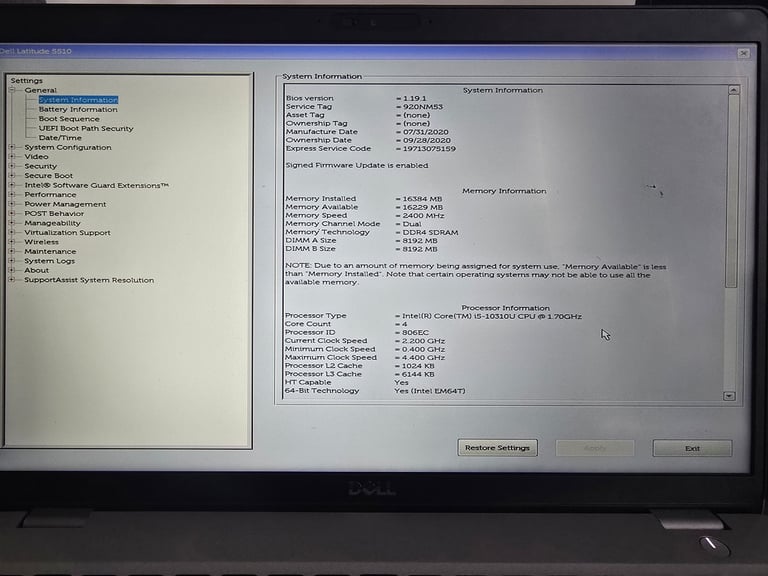Click the Exit button
The height and width of the screenshot is (576, 768).
692,448
